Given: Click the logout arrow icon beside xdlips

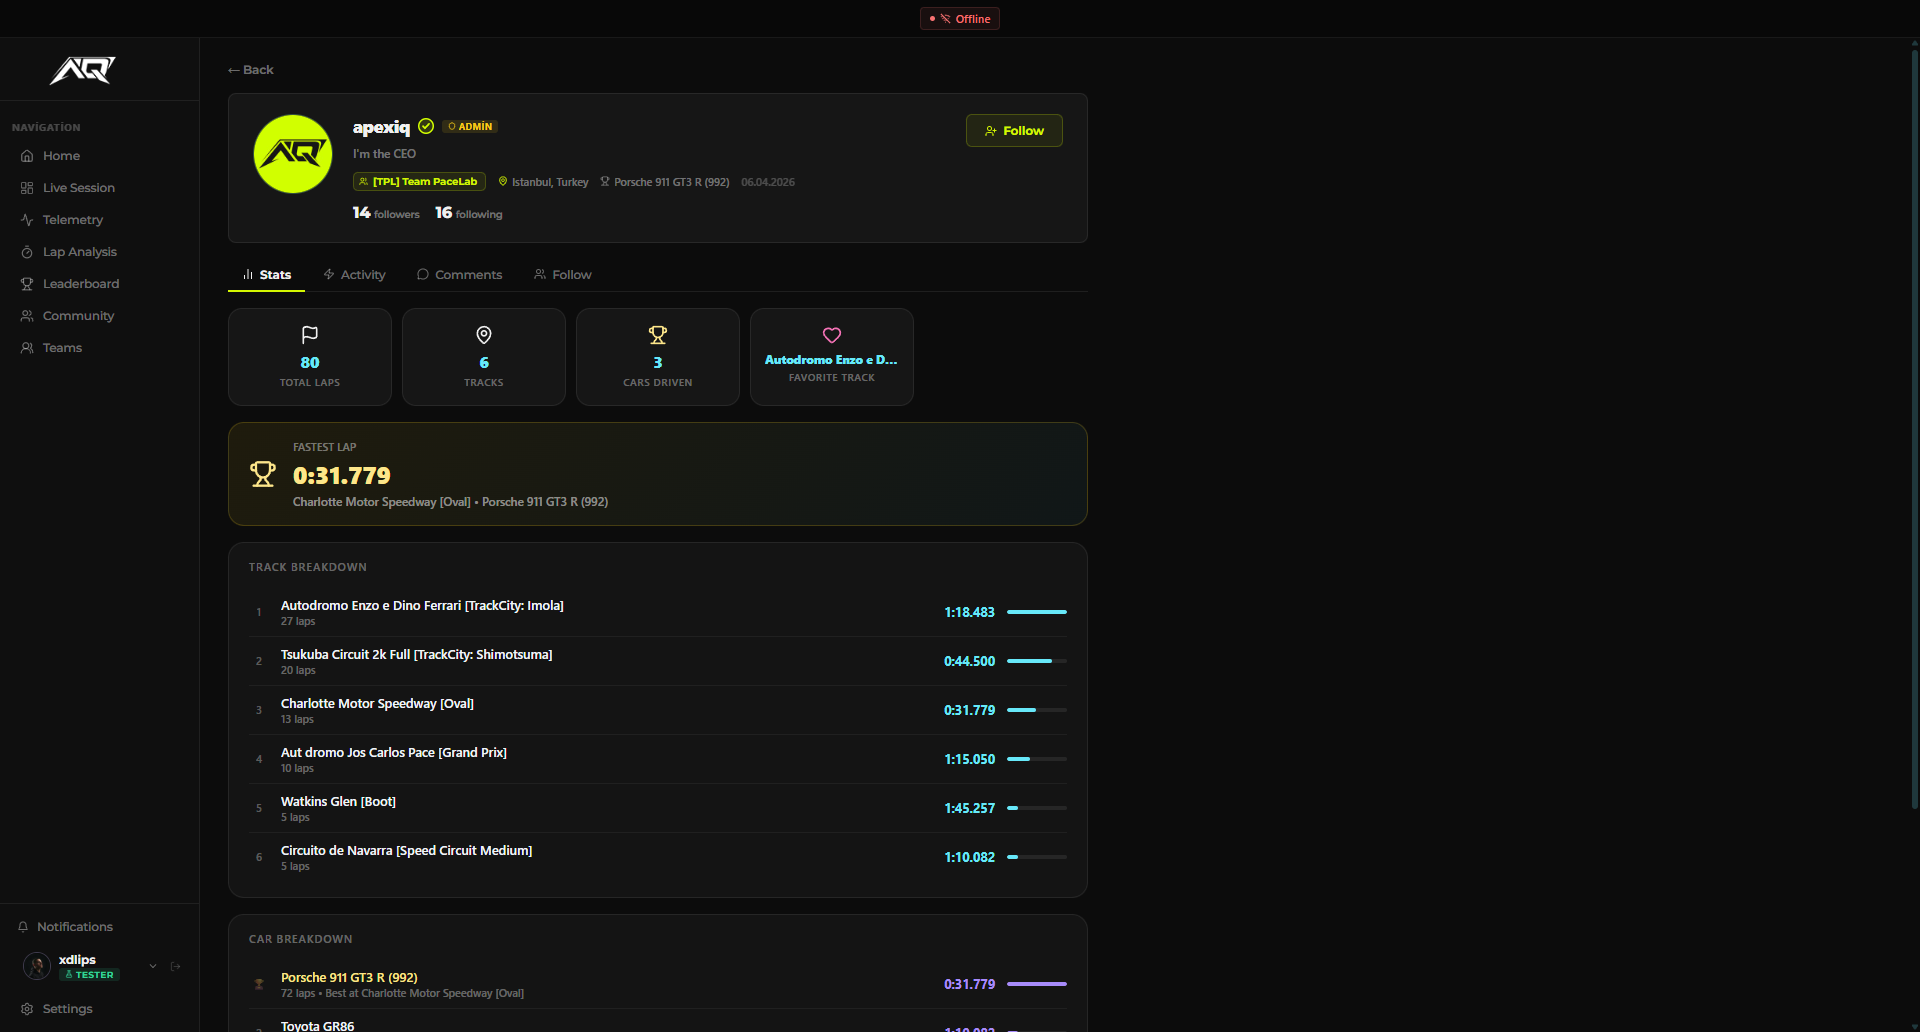Looking at the screenshot, I should click(x=176, y=966).
